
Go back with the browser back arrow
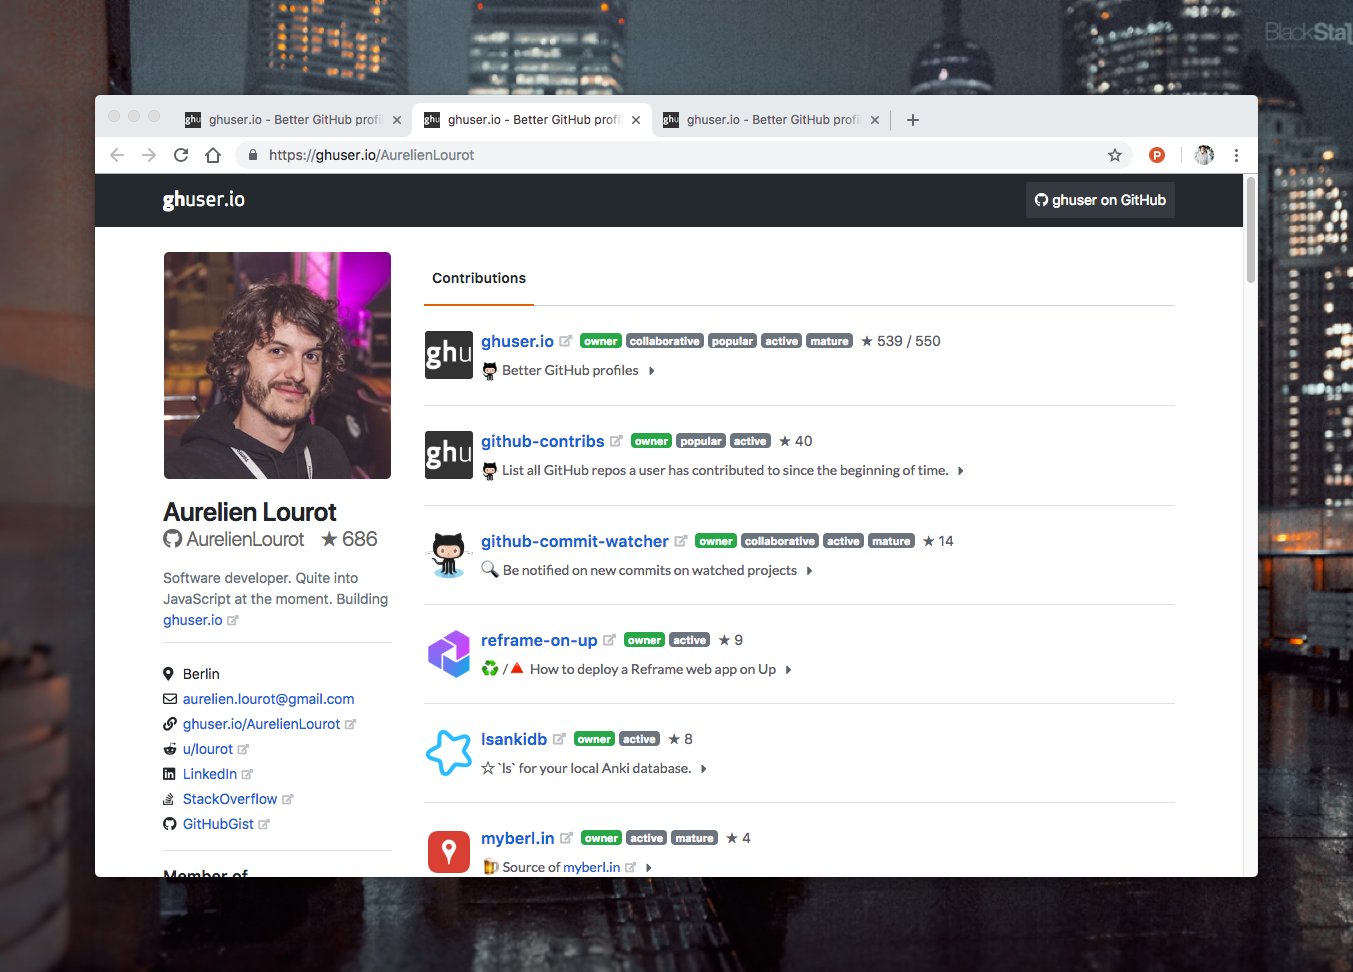[x=117, y=155]
